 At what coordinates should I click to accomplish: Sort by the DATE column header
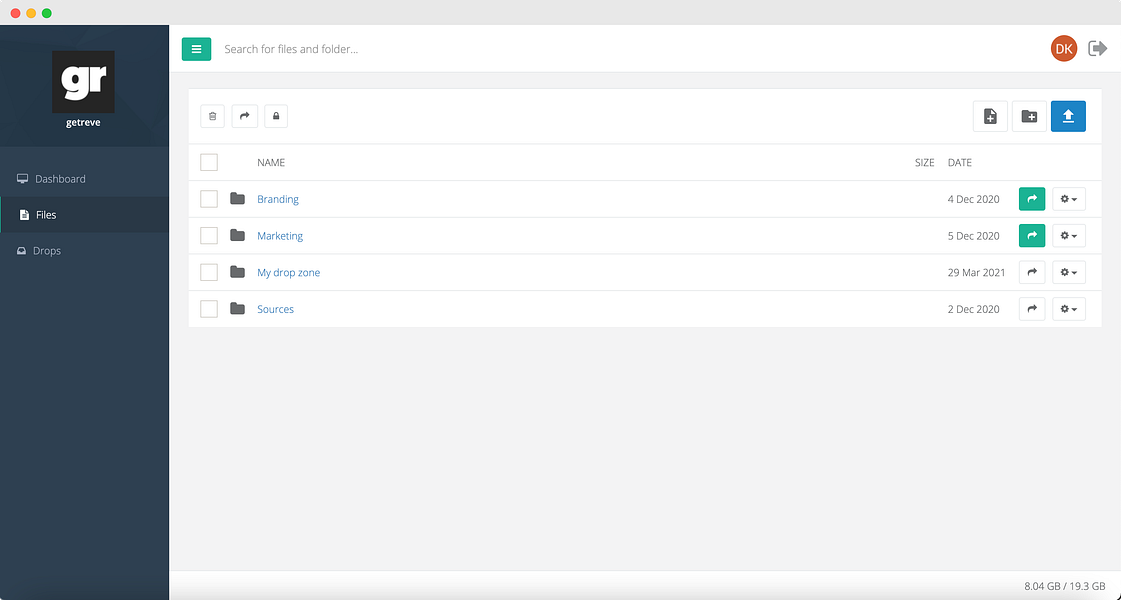point(959,162)
